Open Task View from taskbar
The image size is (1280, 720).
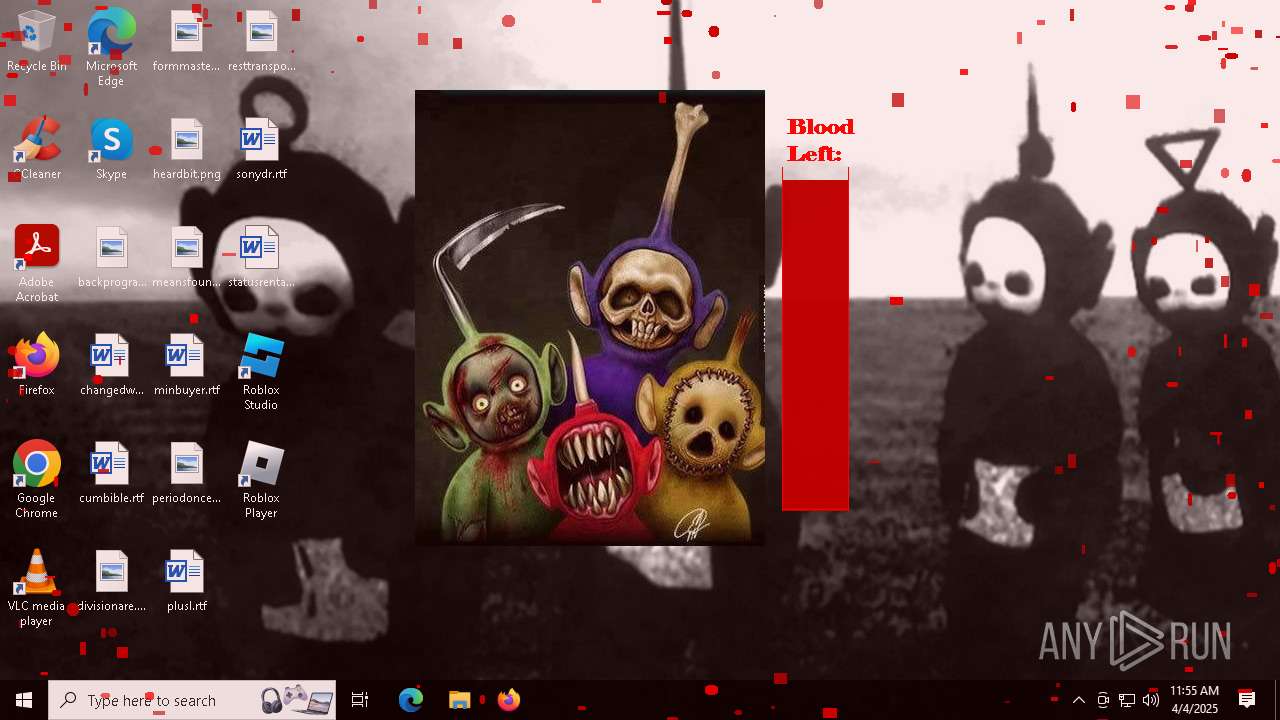(360, 700)
